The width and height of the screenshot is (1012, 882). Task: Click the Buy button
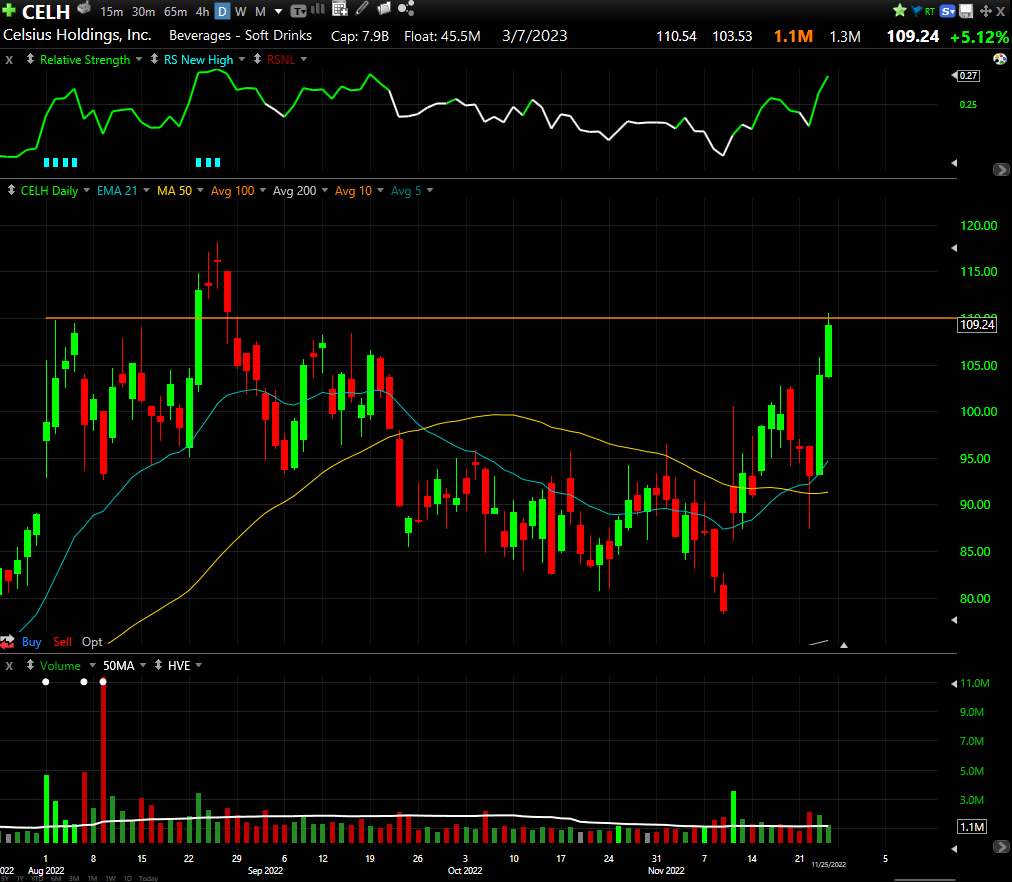point(32,641)
